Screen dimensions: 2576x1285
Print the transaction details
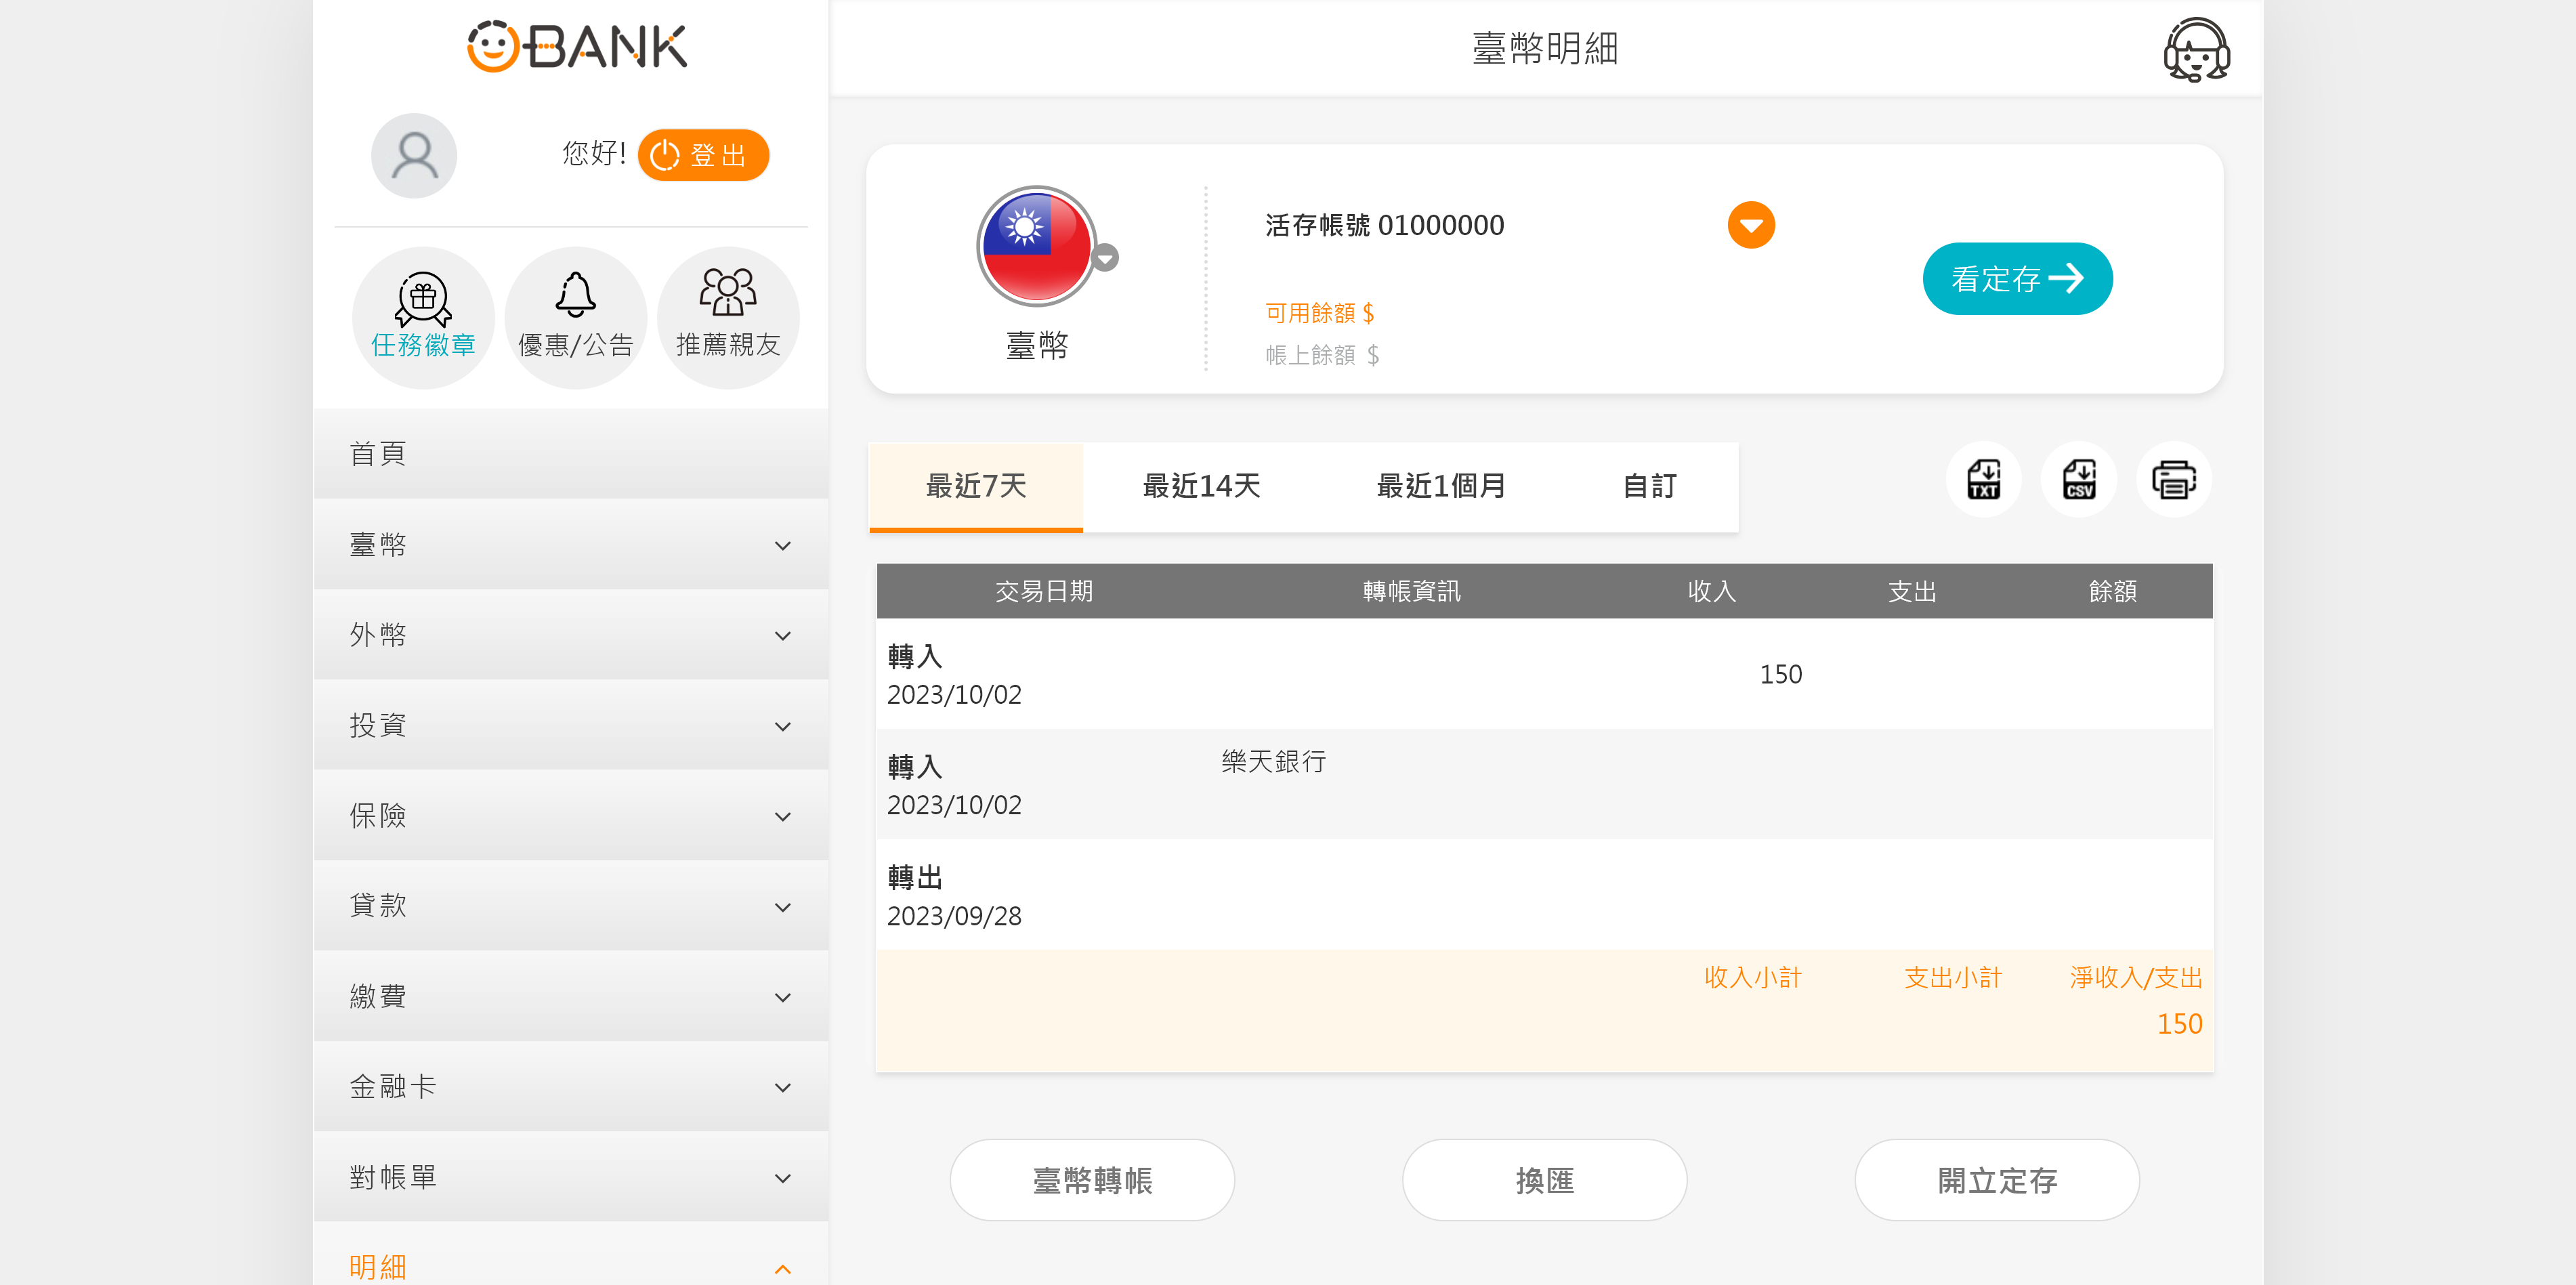tap(2174, 479)
